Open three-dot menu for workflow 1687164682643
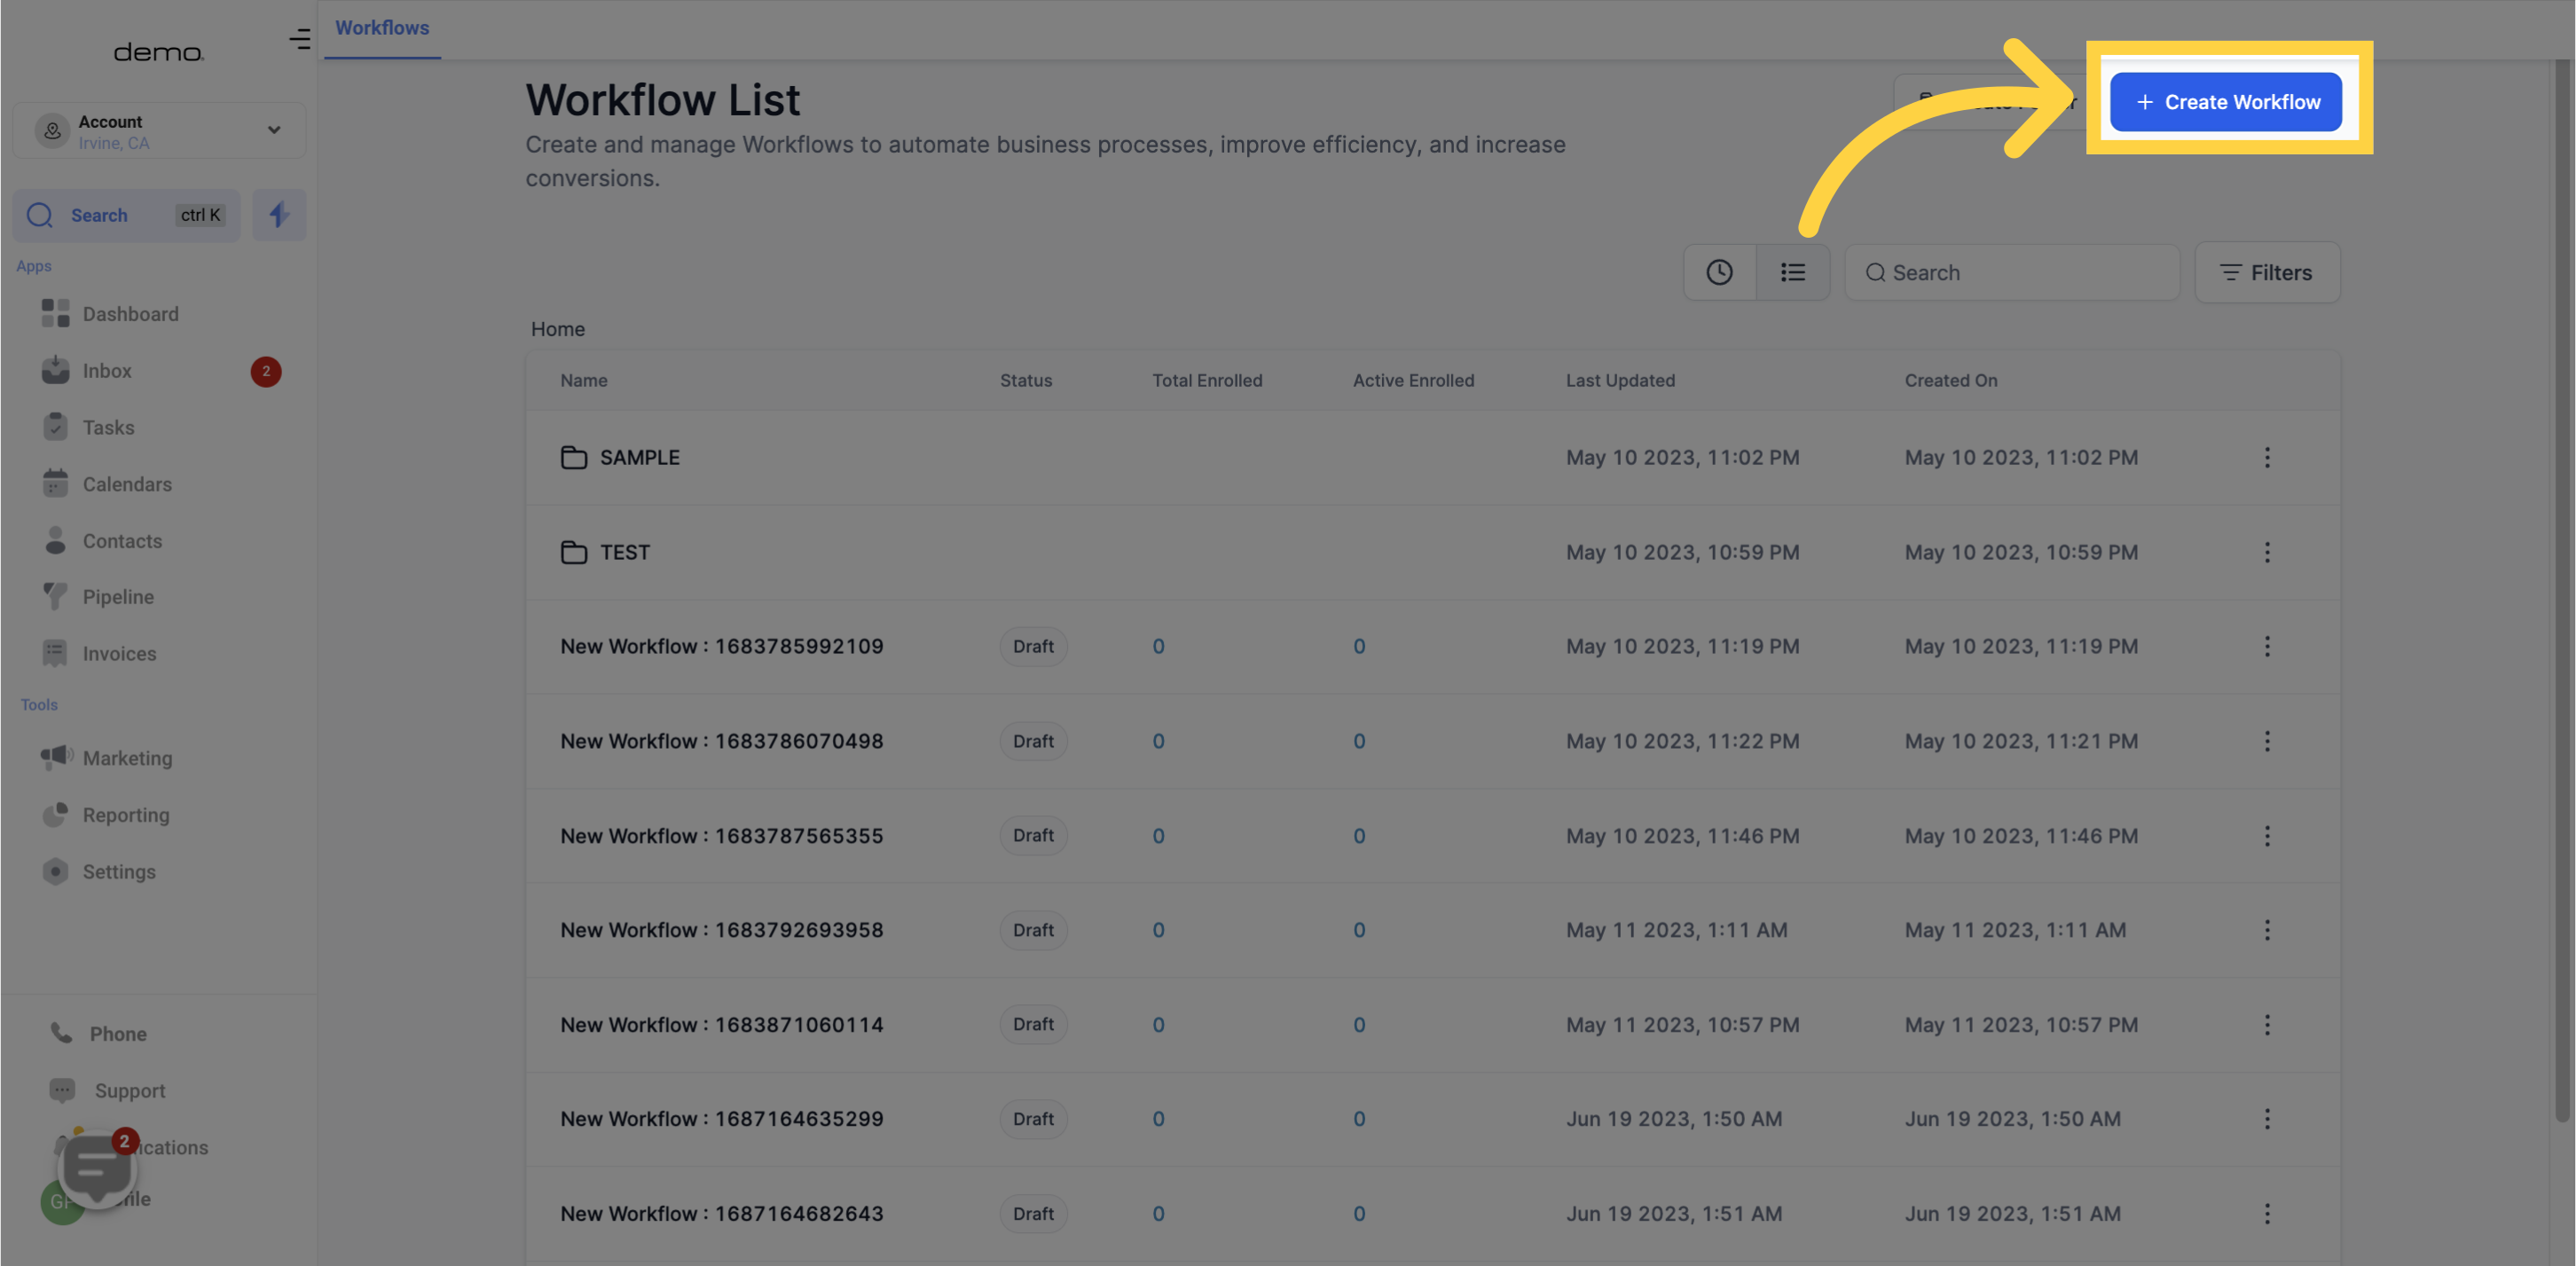2576x1266 pixels. (2266, 1214)
